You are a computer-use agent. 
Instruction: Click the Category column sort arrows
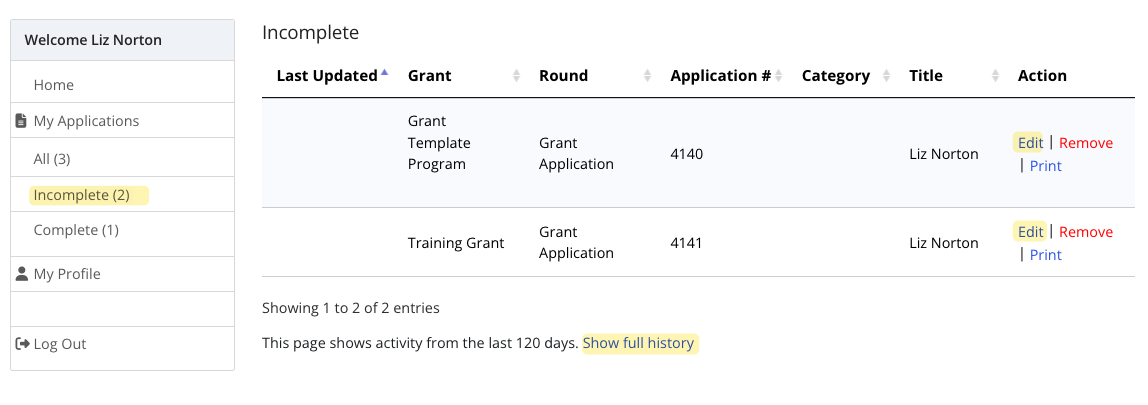(x=886, y=76)
